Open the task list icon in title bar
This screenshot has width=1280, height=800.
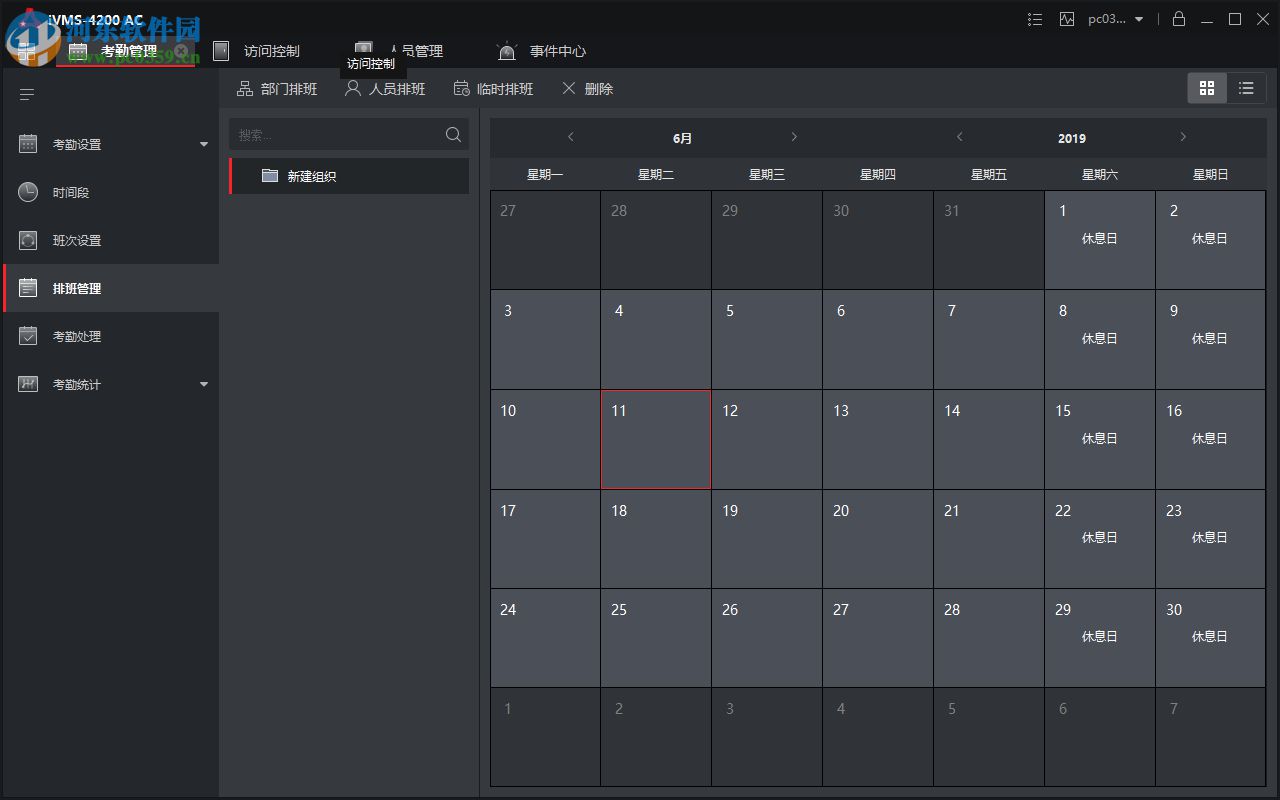pyautogui.click(x=1035, y=19)
